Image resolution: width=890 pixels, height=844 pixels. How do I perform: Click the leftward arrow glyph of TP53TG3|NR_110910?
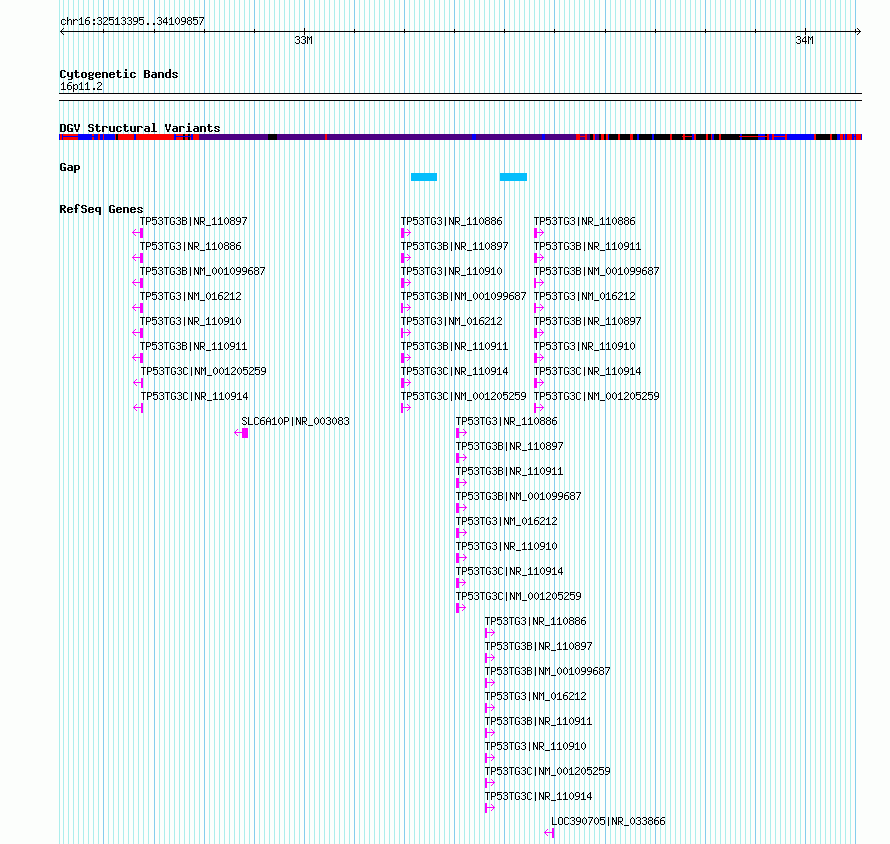click(137, 333)
